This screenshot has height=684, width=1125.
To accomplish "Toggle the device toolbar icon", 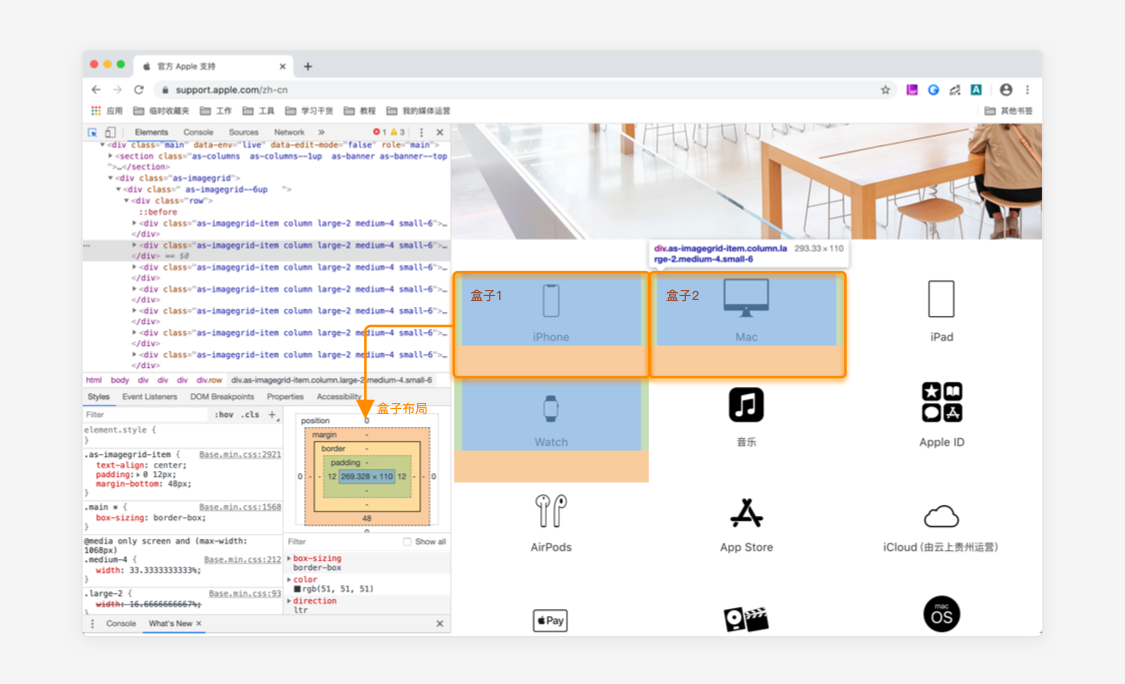I will (110, 133).
